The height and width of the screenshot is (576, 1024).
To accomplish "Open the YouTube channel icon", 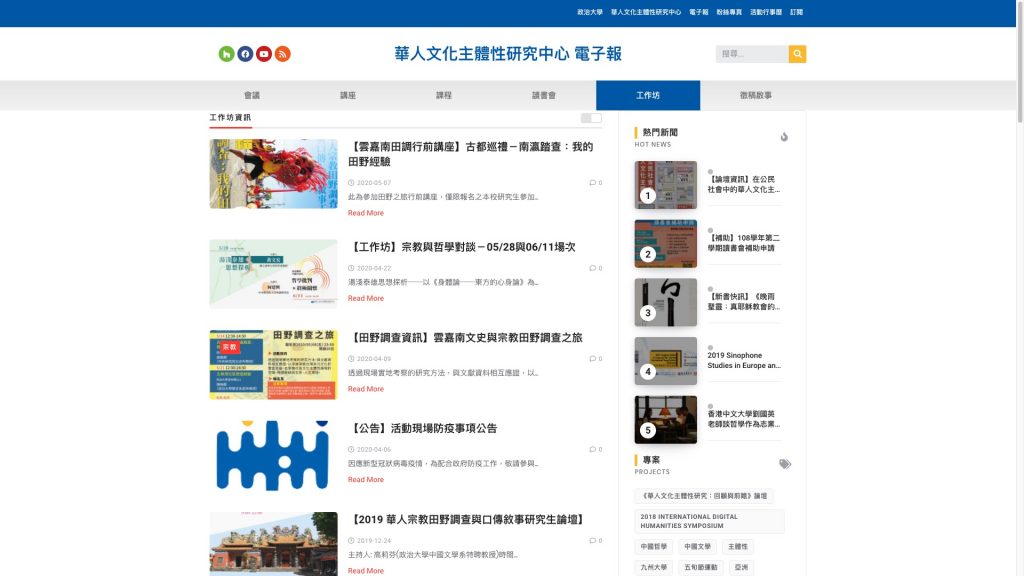I will (x=264, y=54).
